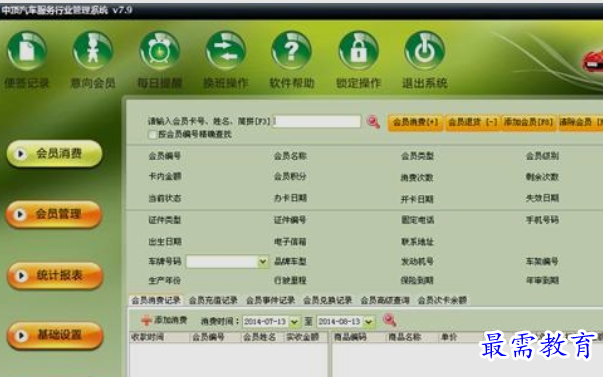The height and width of the screenshot is (377, 603).
Task: Click the 品牌车型 field label
Action: (x=290, y=262)
